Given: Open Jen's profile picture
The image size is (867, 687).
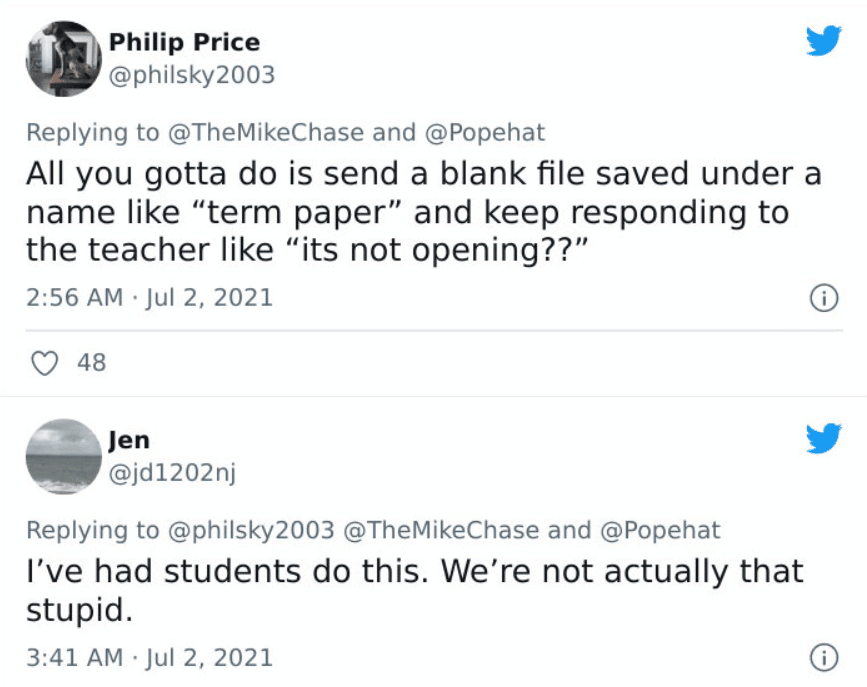Looking at the screenshot, I should coord(62,456).
